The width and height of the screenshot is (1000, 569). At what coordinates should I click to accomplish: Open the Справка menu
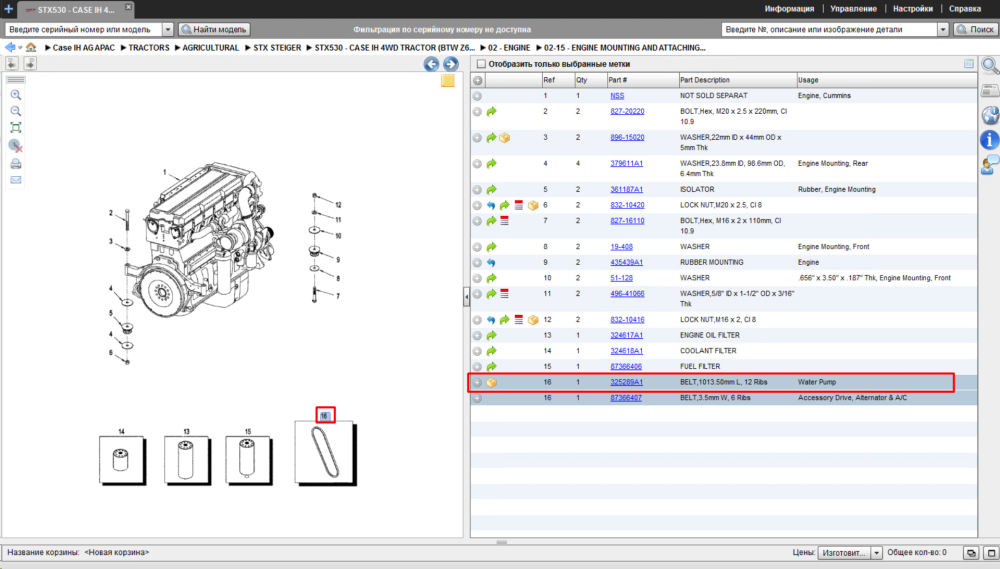pyautogui.click(x=965, y=9)
